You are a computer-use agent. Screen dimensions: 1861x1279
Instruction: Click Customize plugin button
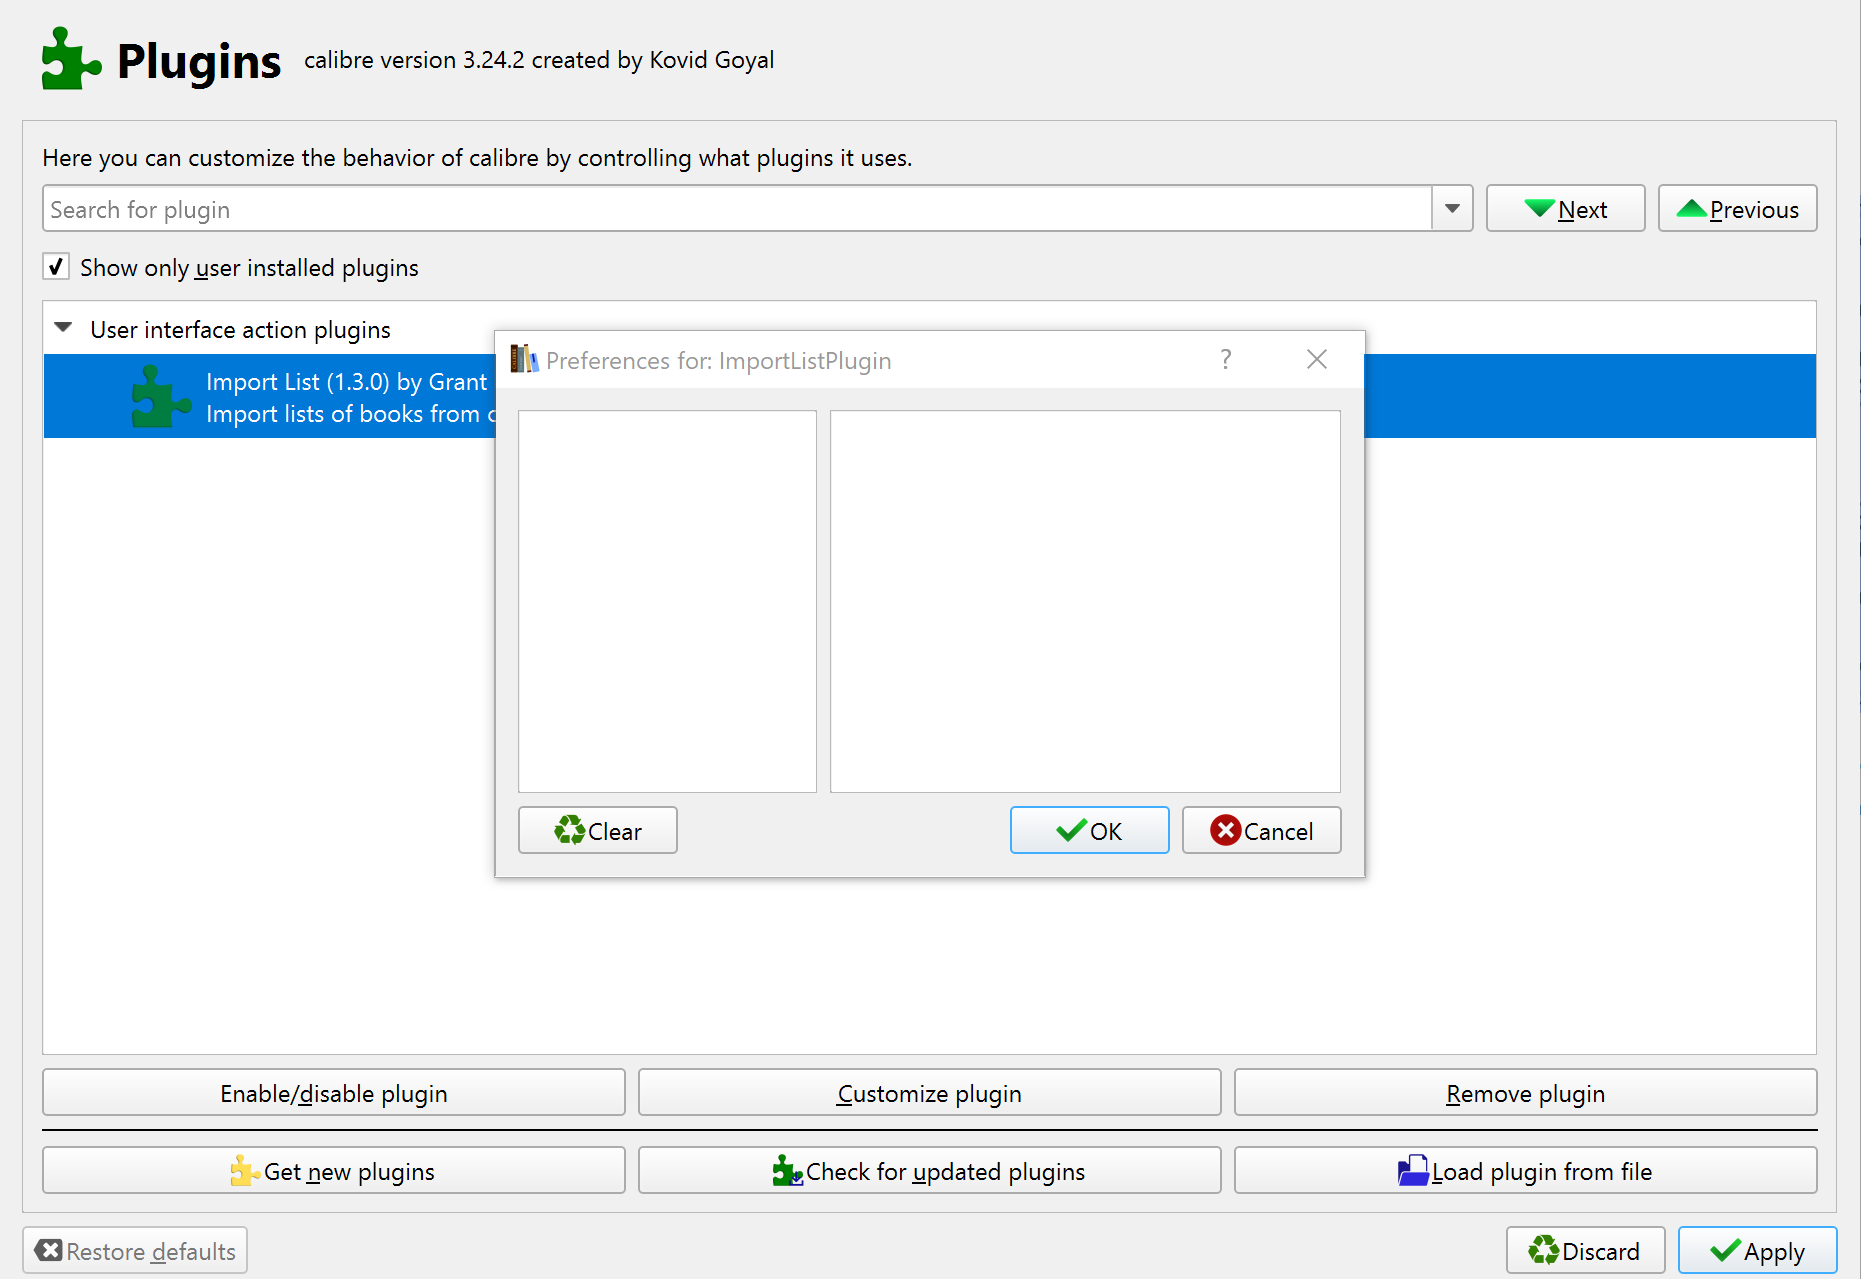[x=929, y=1093]
